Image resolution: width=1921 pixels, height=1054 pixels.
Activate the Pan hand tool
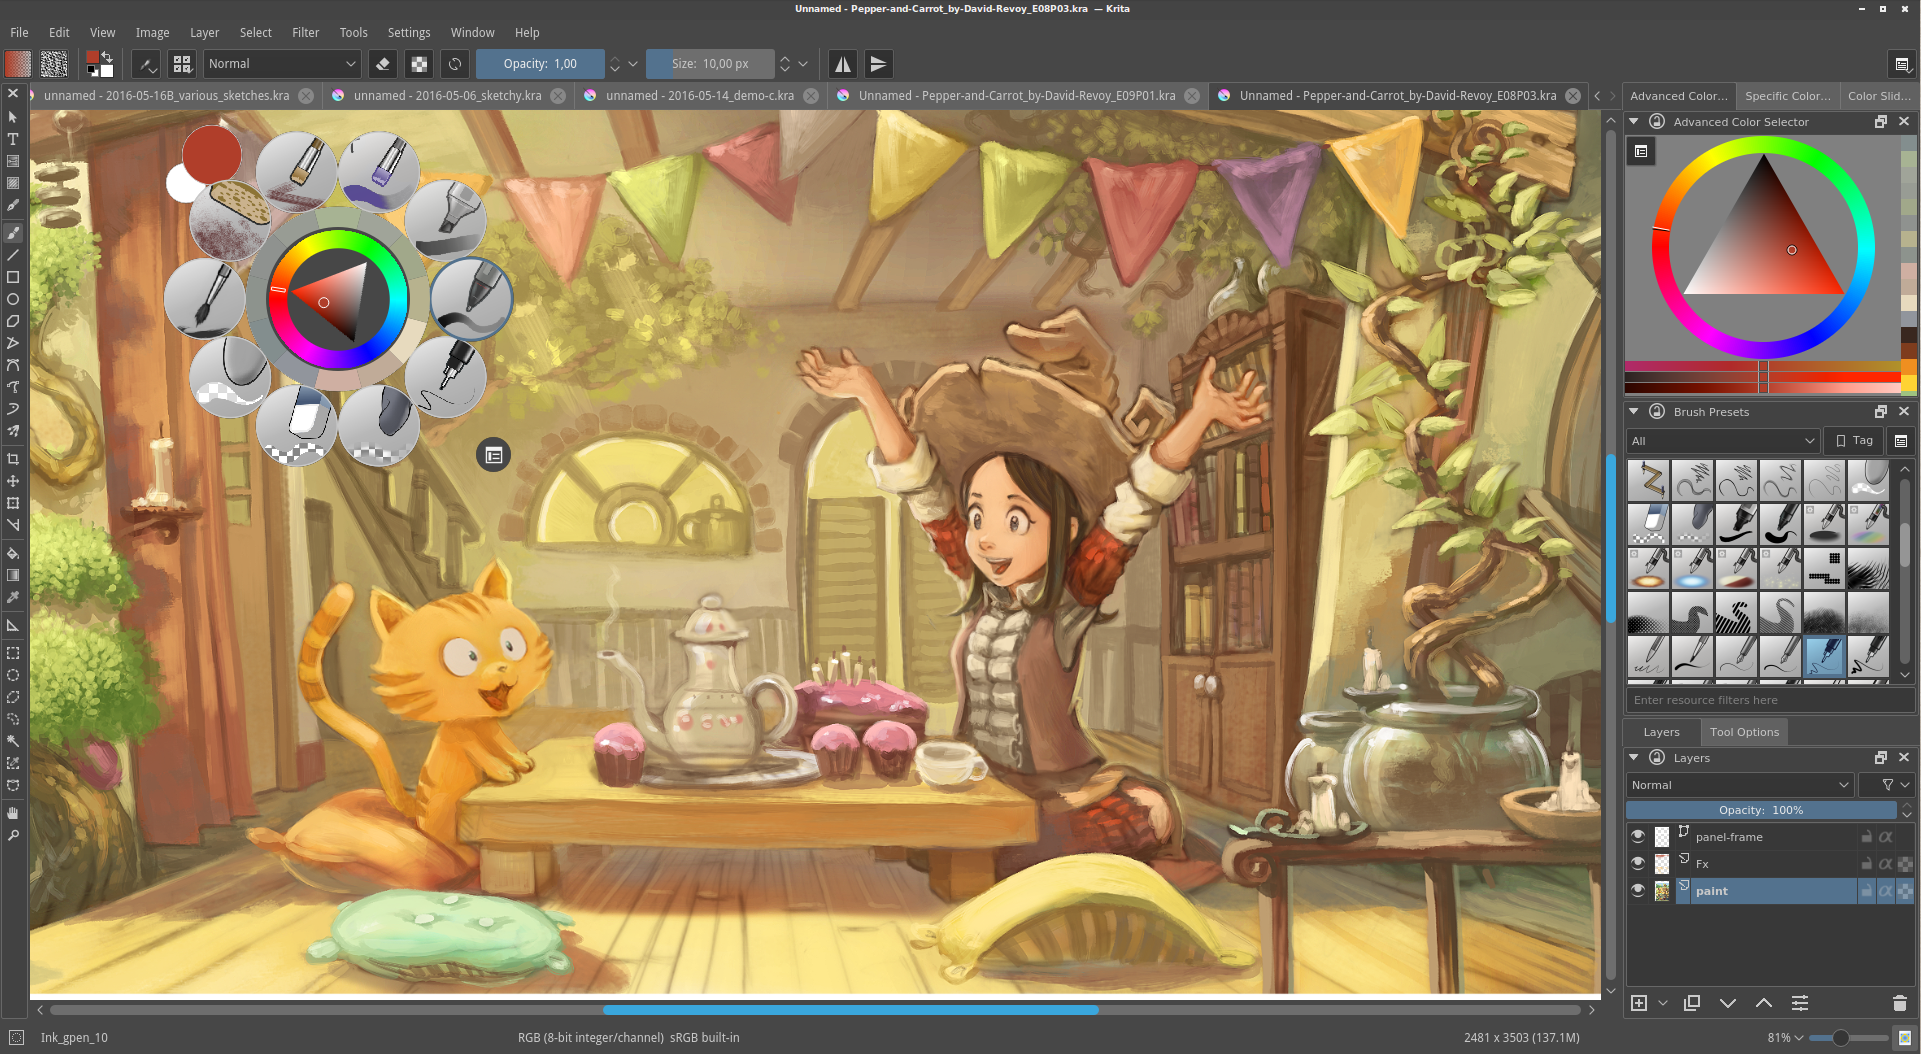coord(13,813)
